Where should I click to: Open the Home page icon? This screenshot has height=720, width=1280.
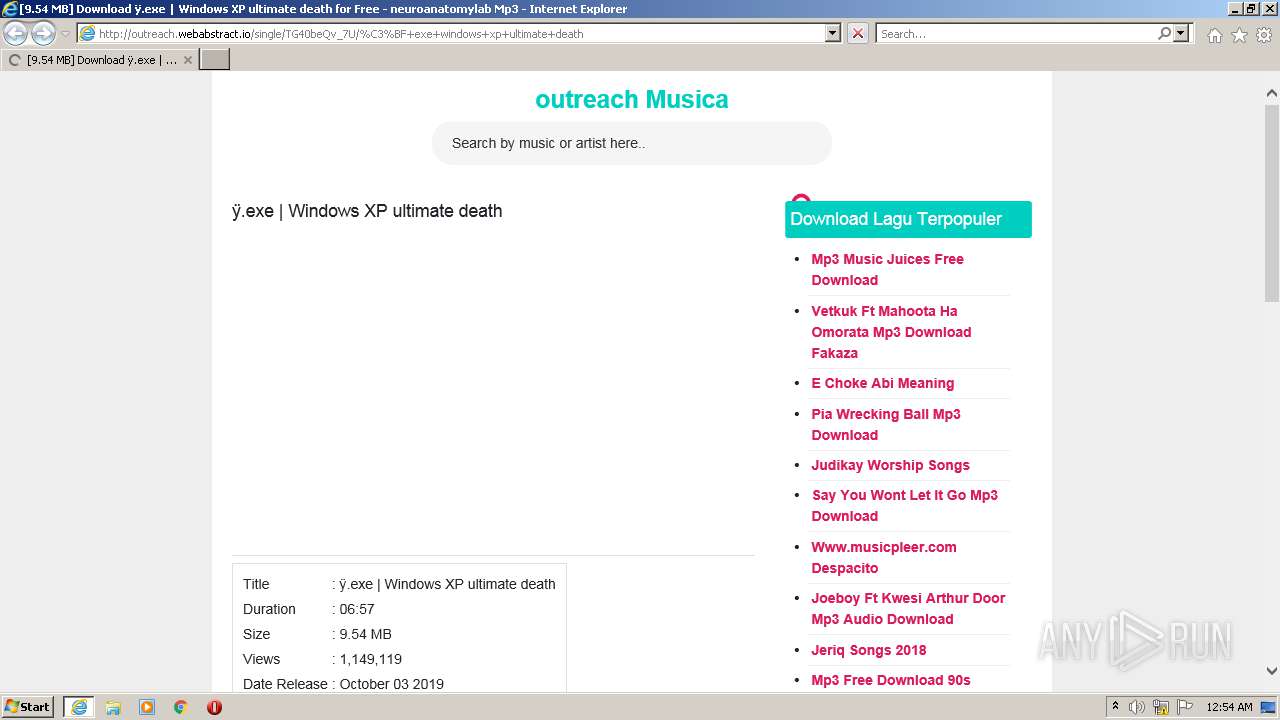(1214, 35)
